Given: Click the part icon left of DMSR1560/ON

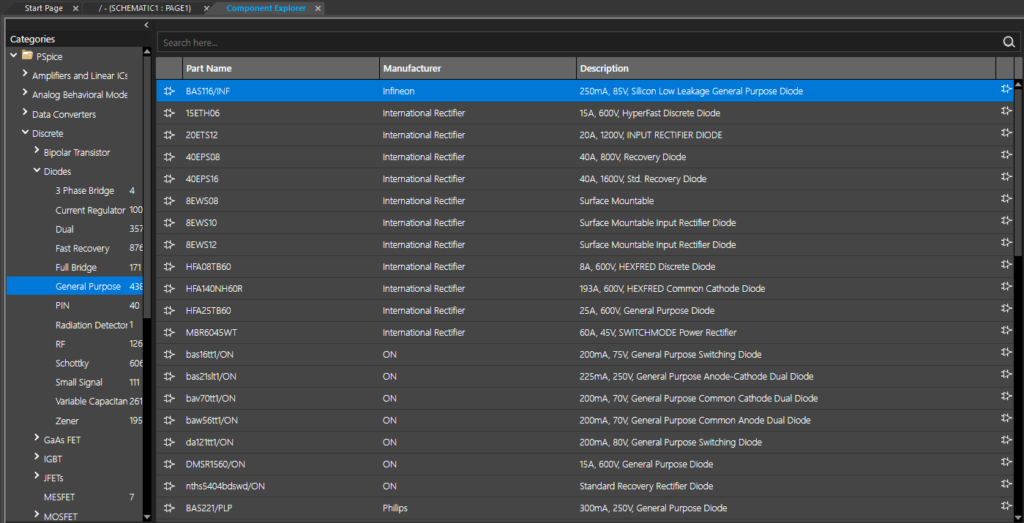Looking at the screenshot, I should pyautogui.click(x=169, y=464).
